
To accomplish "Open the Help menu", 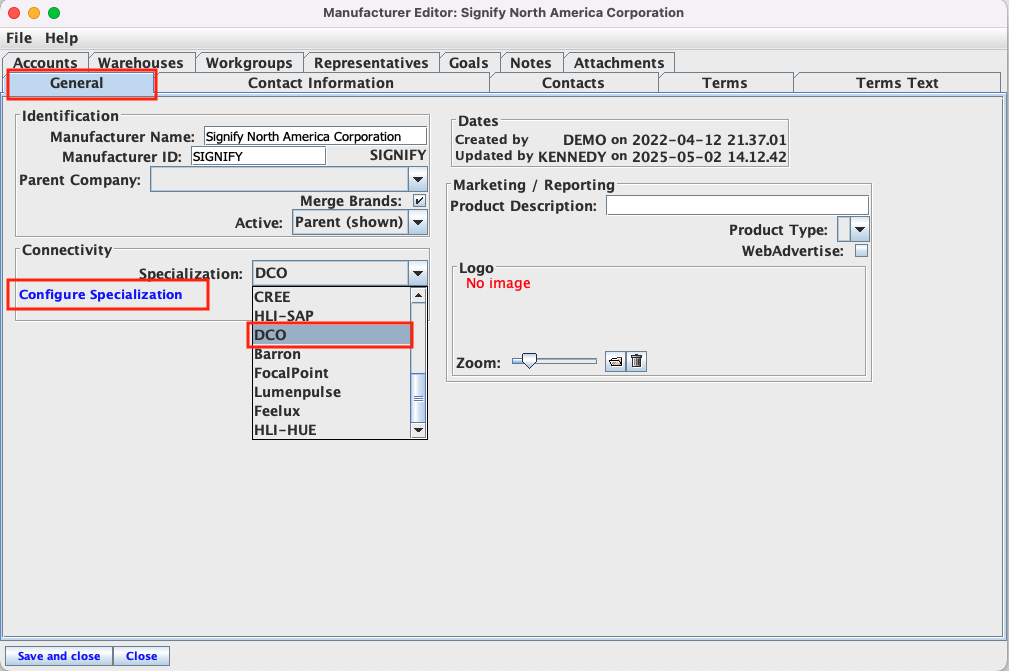I will tap(61, 38).
